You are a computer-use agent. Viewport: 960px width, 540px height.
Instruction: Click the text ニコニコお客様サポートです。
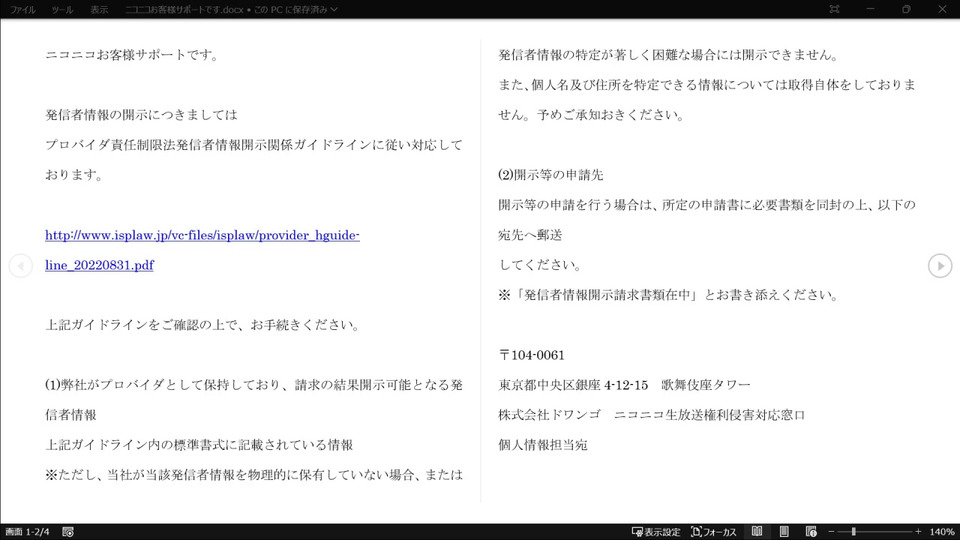(x=132, y=55)
